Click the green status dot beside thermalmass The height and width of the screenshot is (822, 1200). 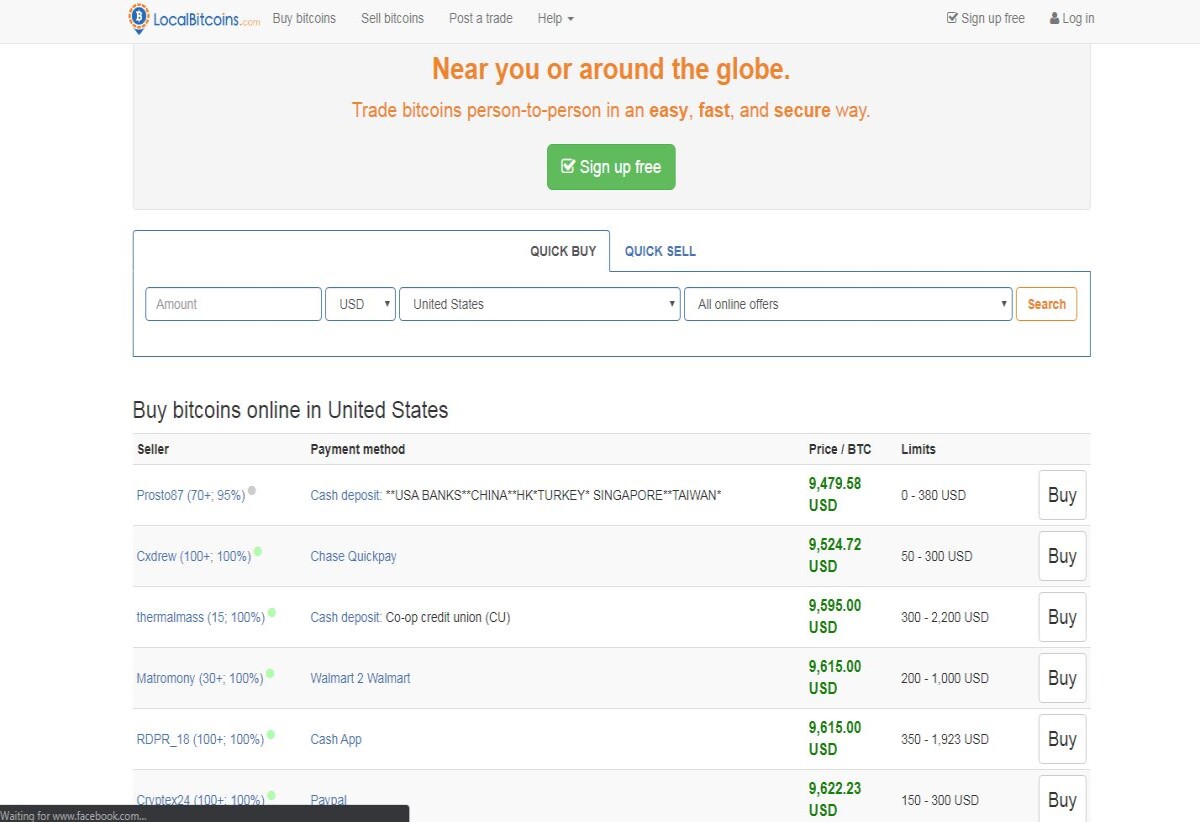(272, 612)
